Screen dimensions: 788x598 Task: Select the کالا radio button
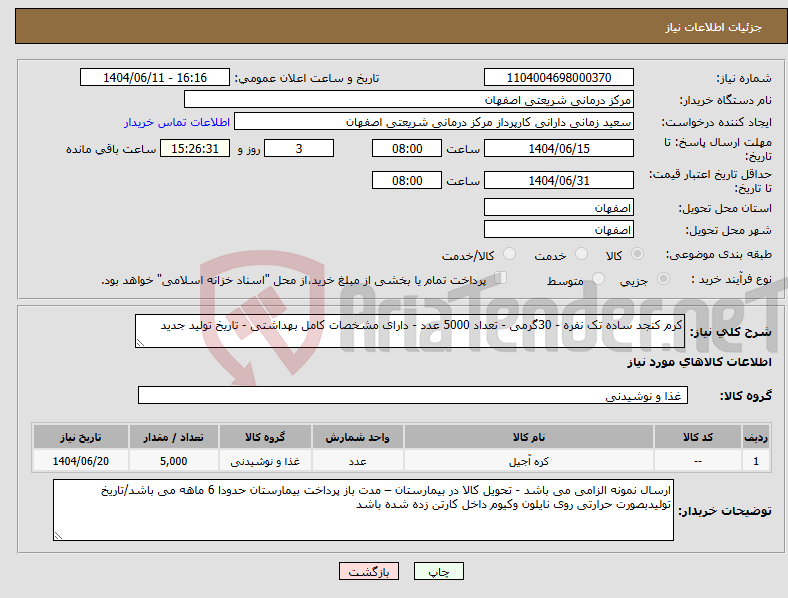click(637, 254)
